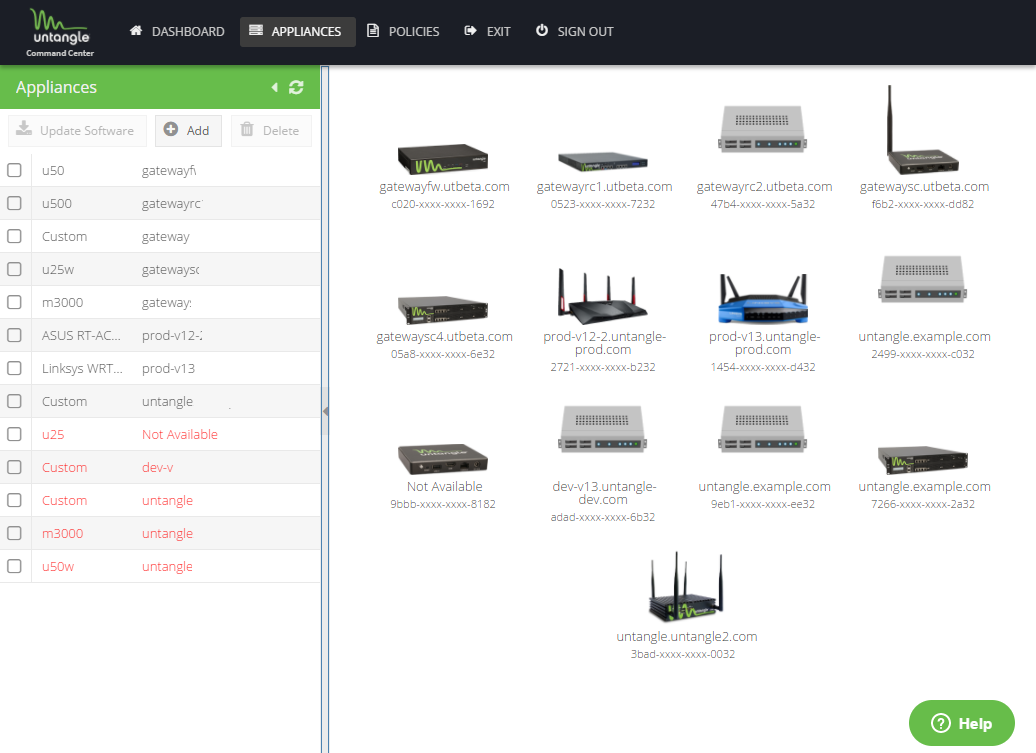
Task: Select the red u25 row checkbox
Action: tap(15, 435)
